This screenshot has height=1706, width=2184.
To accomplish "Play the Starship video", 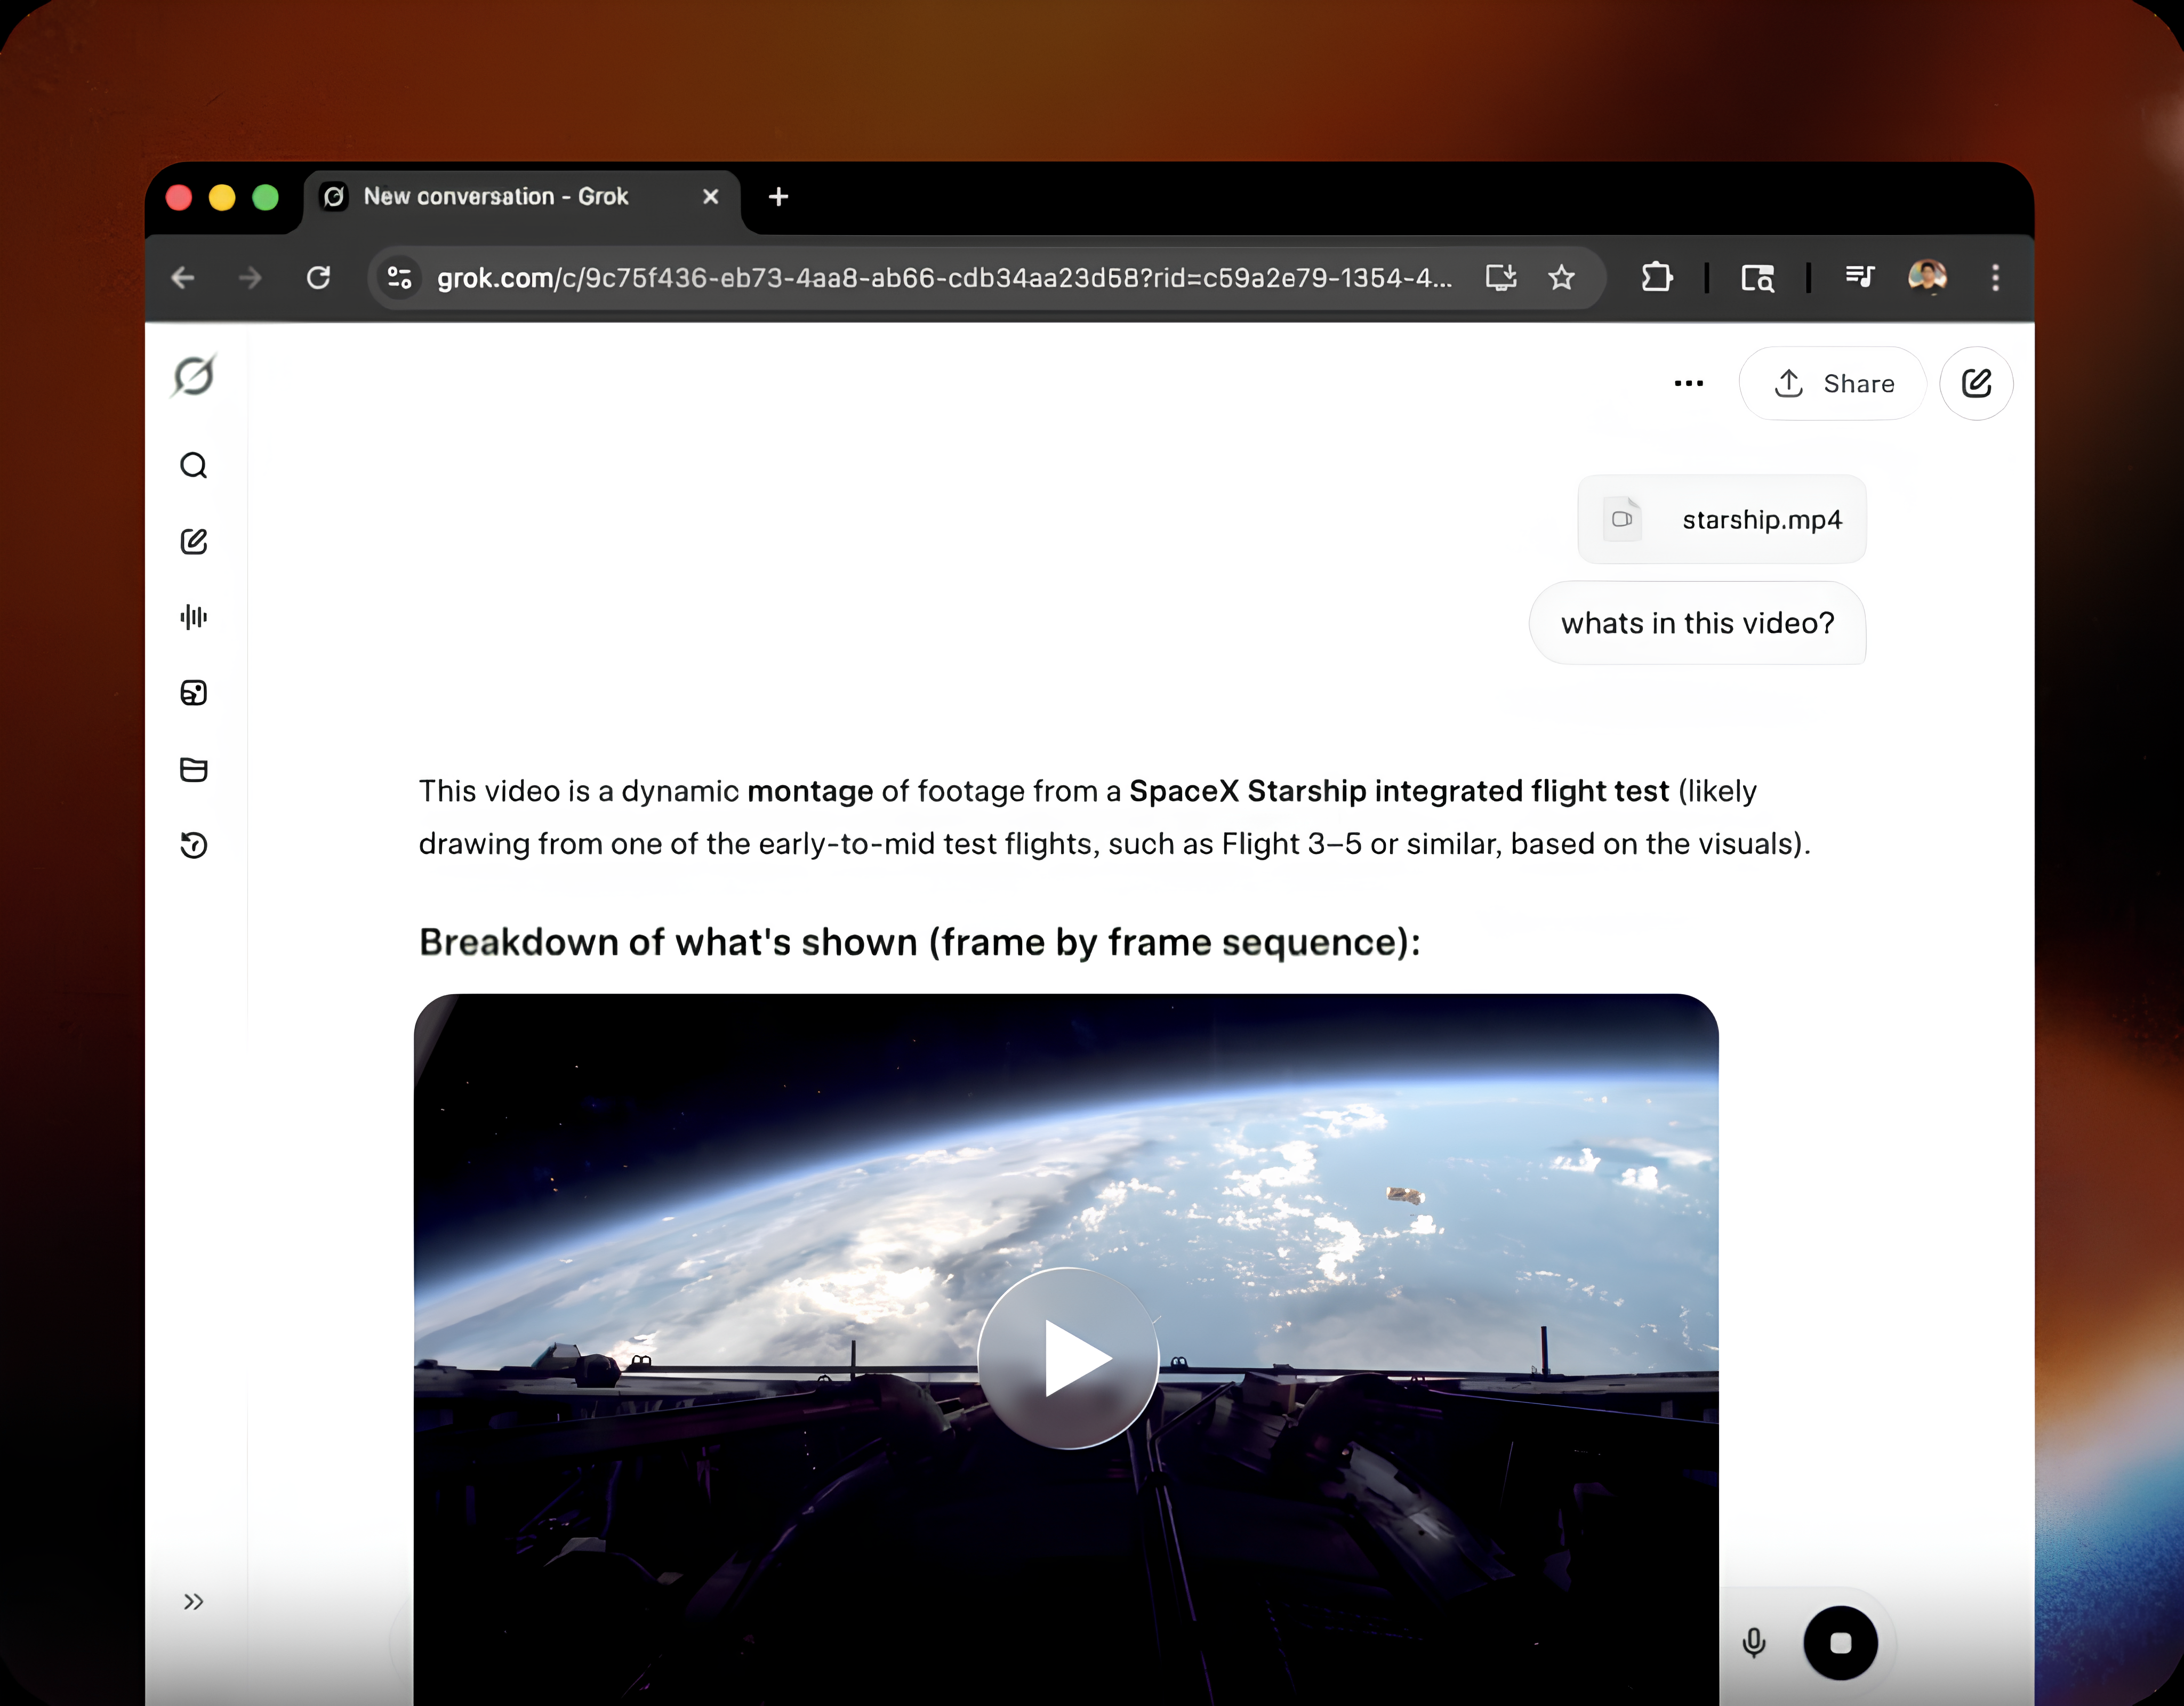I will (1068, 1358).
